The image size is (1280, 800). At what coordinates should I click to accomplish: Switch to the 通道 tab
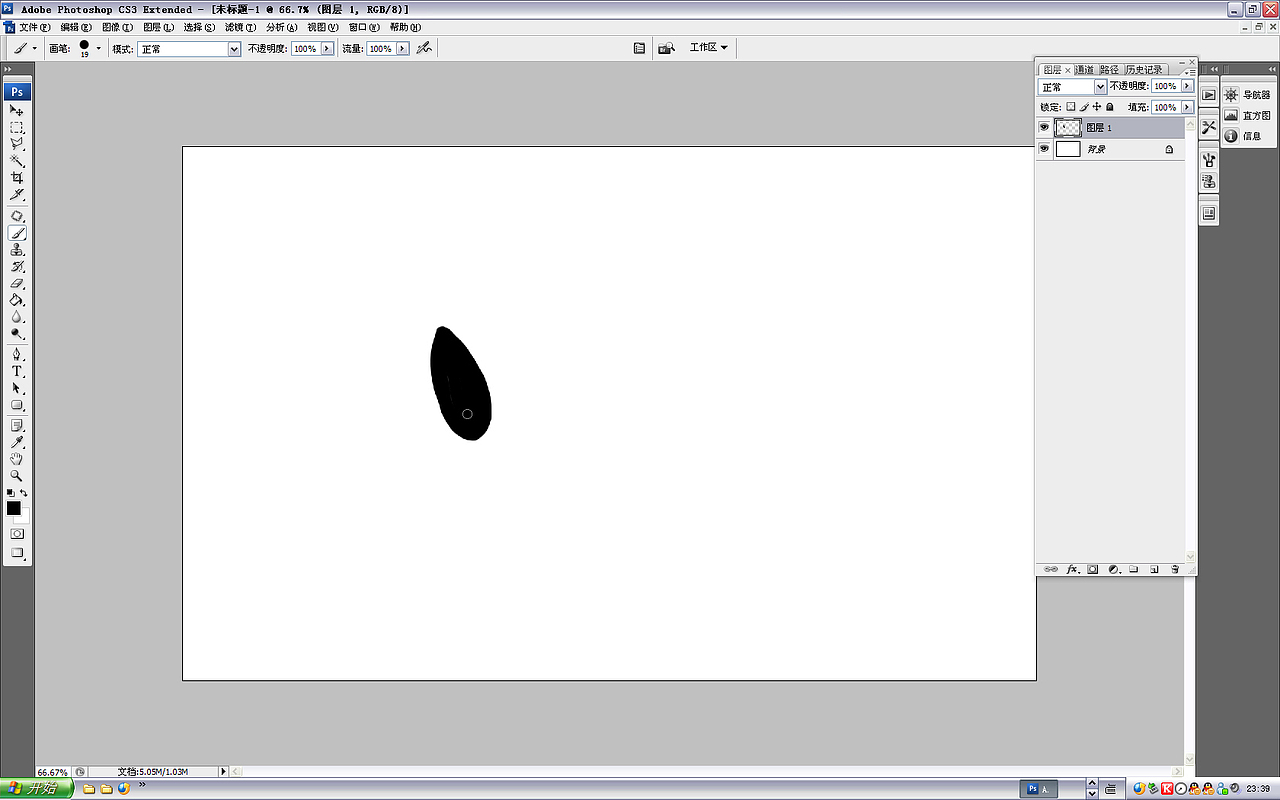pos(1085,70)
